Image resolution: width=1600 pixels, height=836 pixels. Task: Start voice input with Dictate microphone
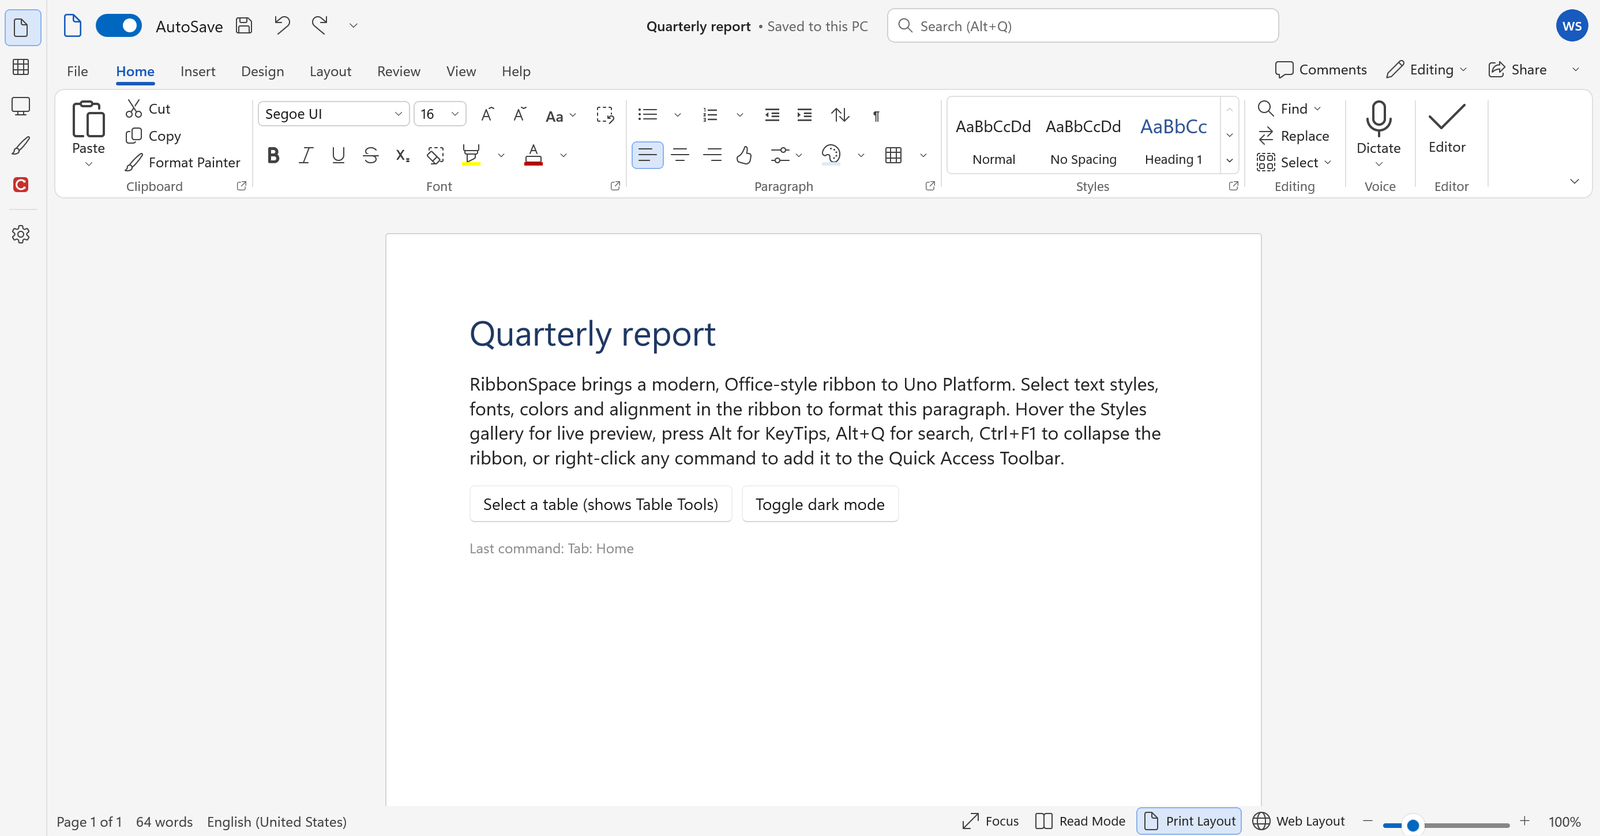(x=1379, y=133)
